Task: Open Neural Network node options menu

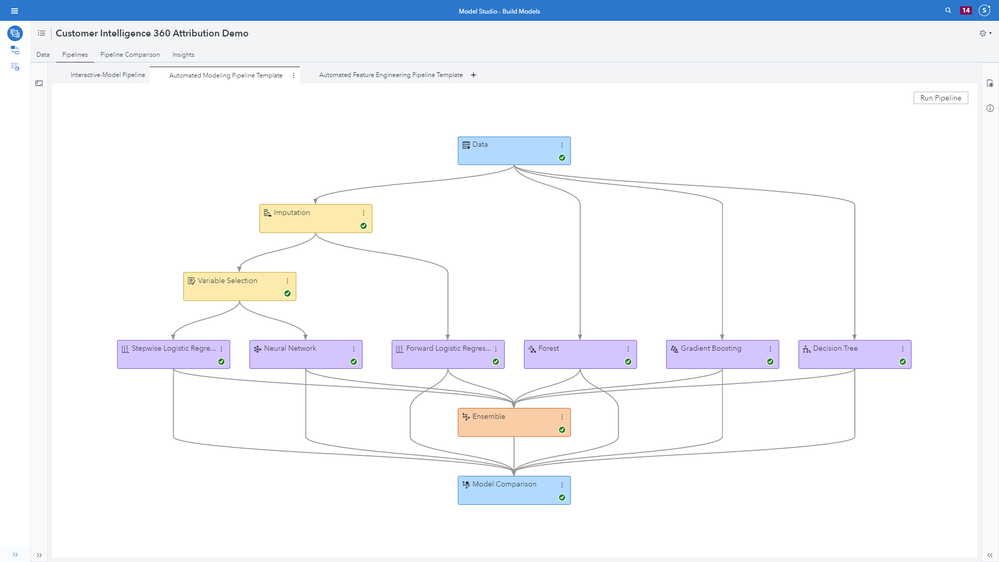Action: click(354, 349)
